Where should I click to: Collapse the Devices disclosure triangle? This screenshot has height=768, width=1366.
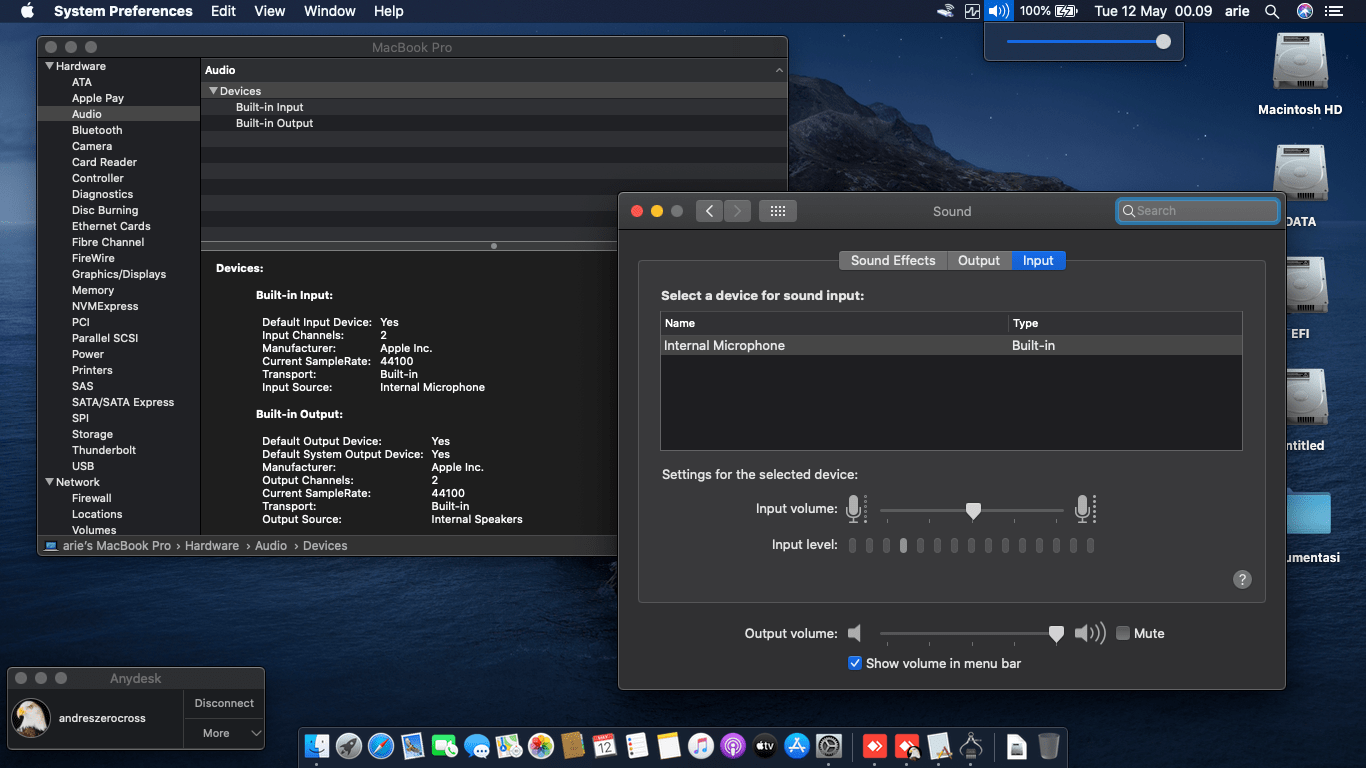coord(213,91)
